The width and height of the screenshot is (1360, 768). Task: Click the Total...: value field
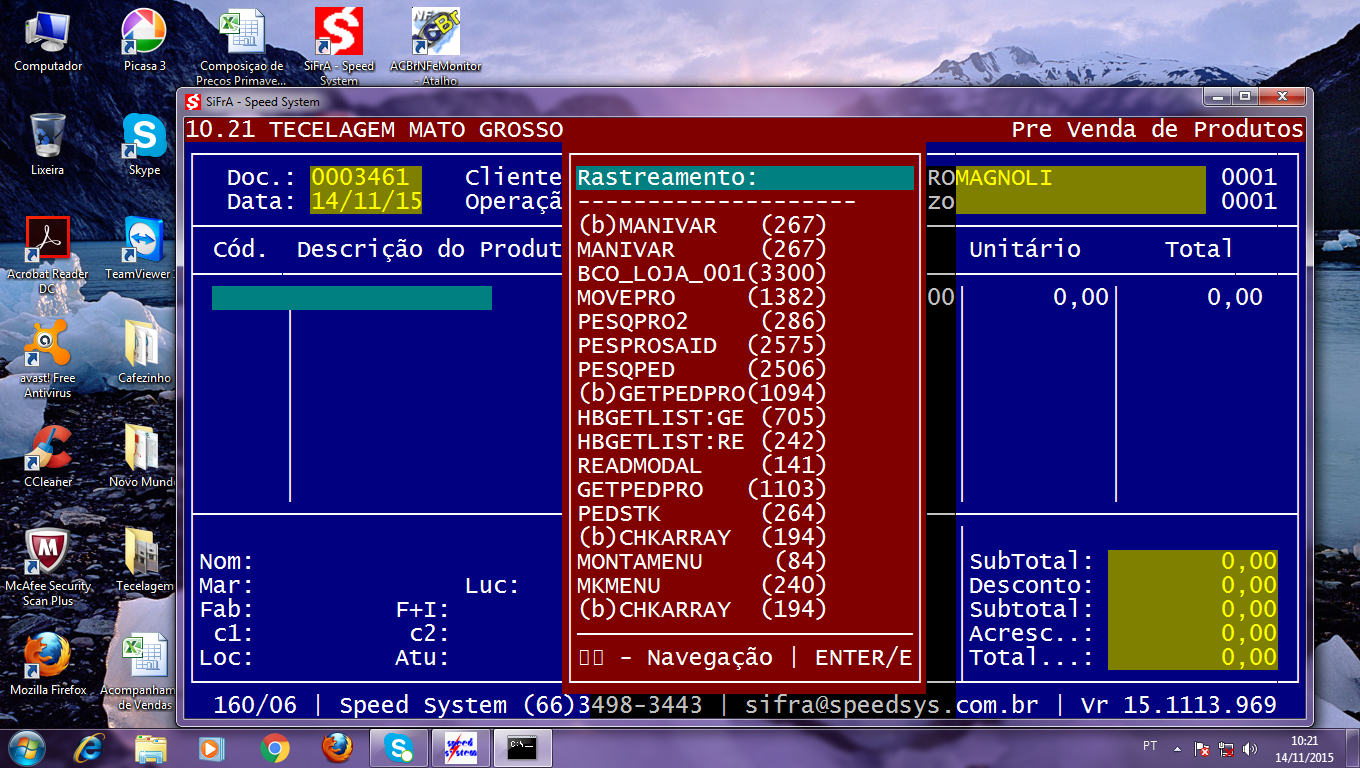[1193, 658]
